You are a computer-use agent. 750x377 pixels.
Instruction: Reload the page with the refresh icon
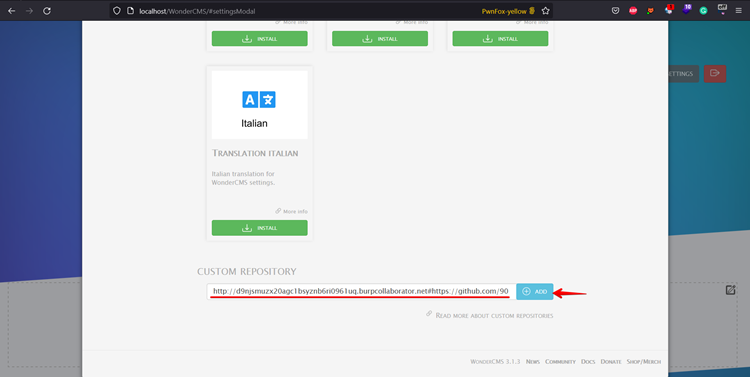pos(47,11)
